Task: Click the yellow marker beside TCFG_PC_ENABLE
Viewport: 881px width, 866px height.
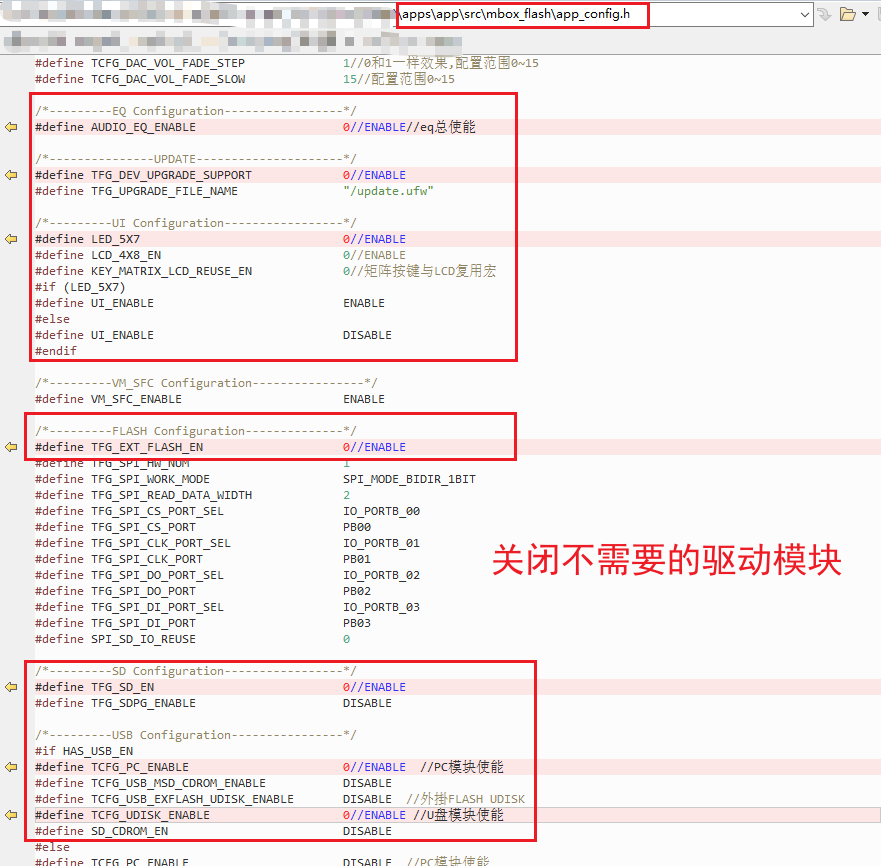Action: point(10,766)
